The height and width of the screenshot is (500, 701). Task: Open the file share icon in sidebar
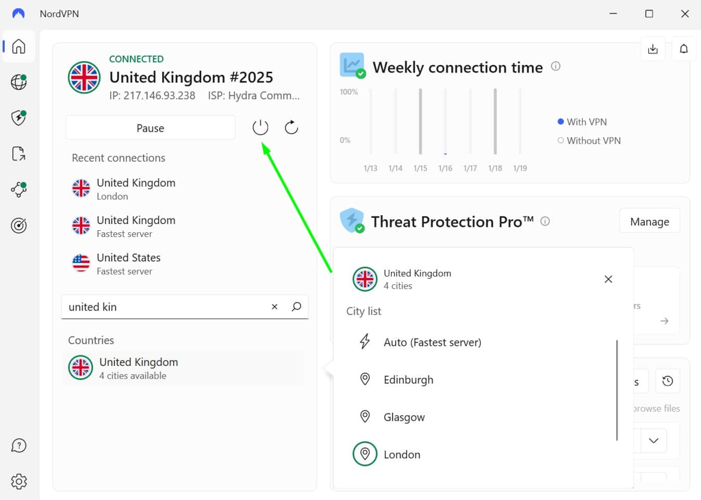click(x=19, y=154)
